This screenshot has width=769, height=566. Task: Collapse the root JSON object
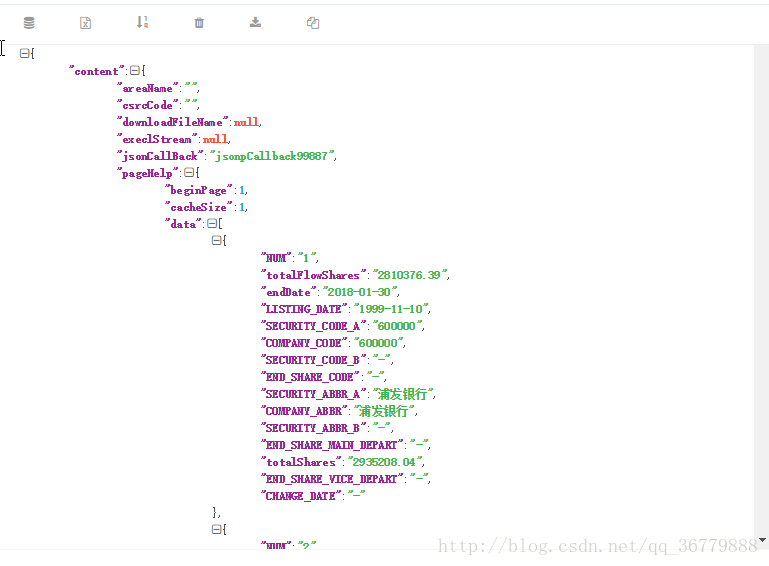(25, 54)
